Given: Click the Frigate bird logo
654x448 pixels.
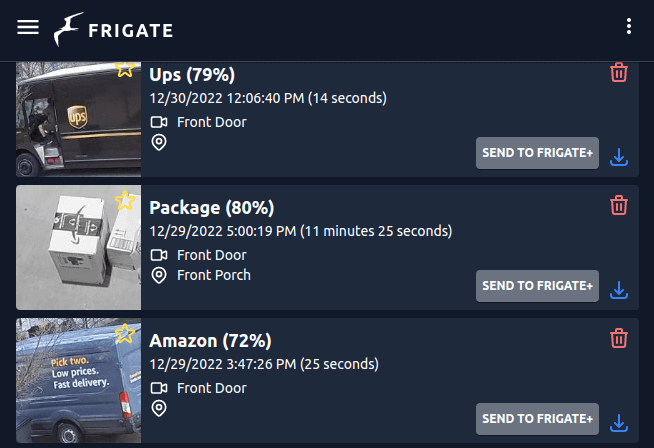Looking at the screenshot, I should [70, 29].
